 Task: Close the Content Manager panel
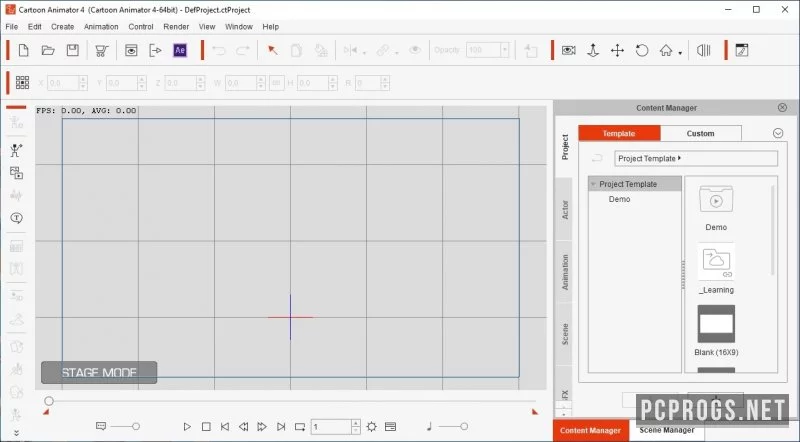click(782, 108)
